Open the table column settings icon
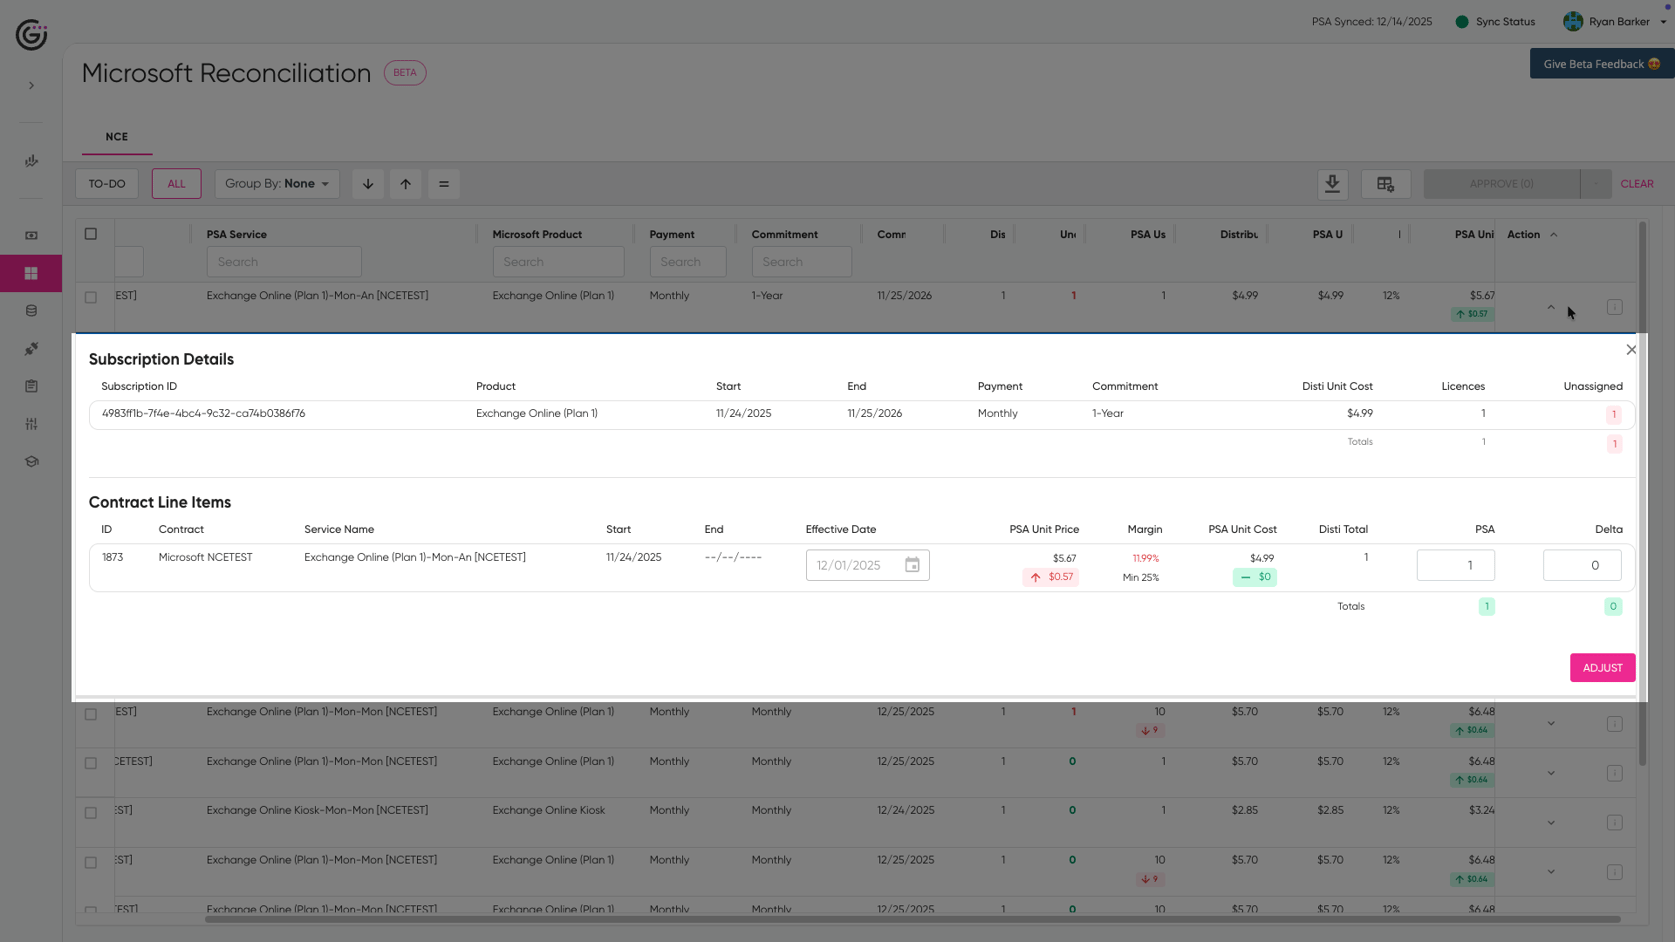 [x=1385, y=184]
